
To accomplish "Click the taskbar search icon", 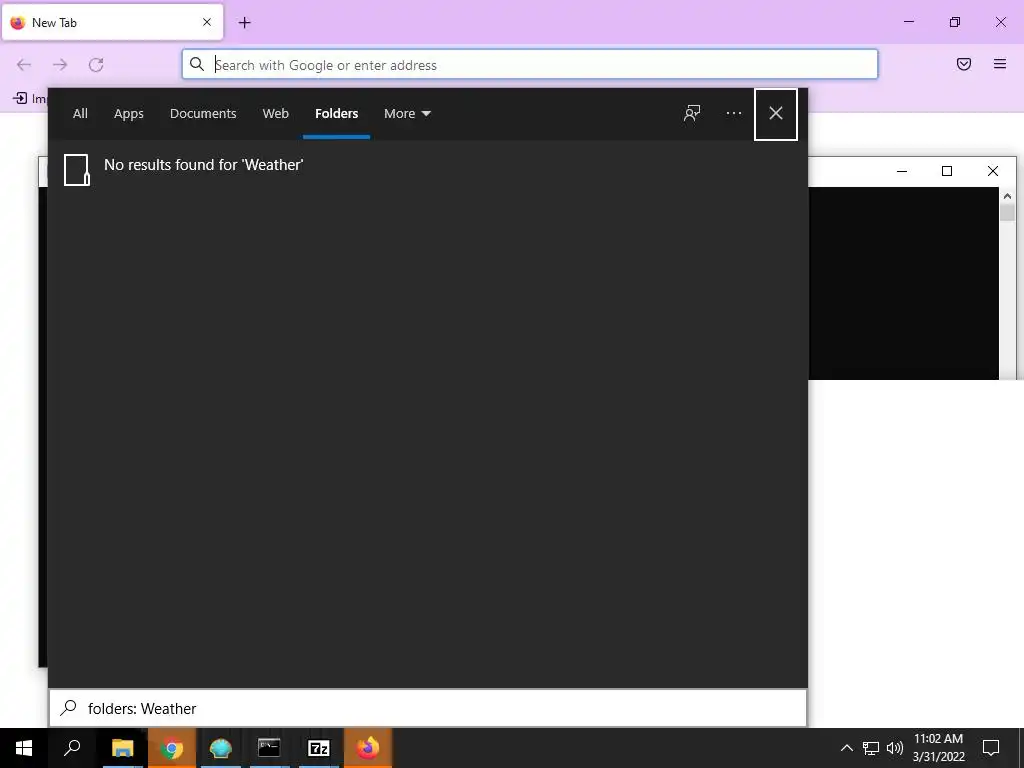I will tap(72, 748).
